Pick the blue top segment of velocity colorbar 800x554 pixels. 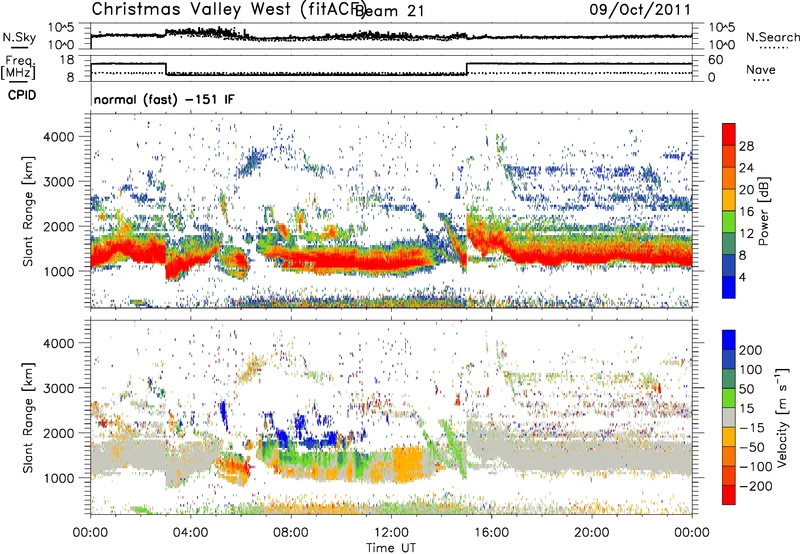729,340
